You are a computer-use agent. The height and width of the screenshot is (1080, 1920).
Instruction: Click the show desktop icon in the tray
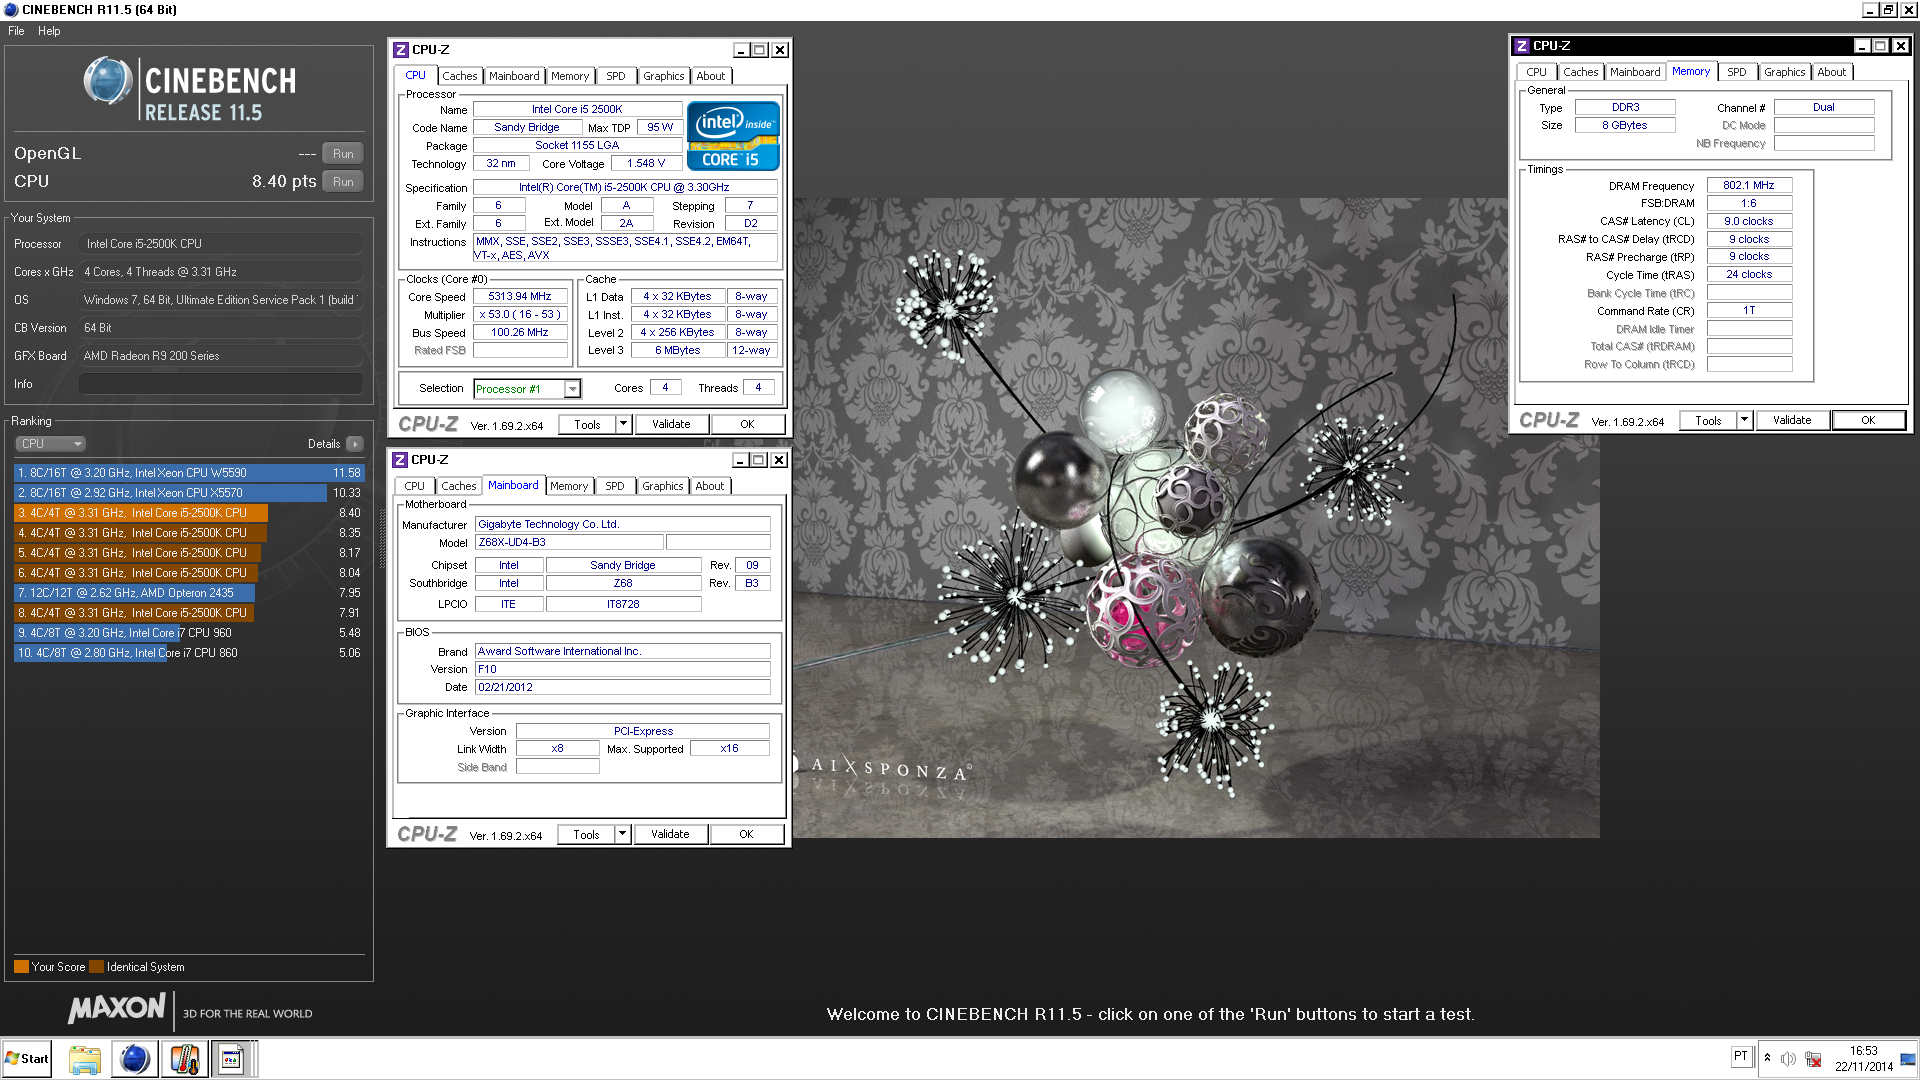[x=1908, y=1059]
